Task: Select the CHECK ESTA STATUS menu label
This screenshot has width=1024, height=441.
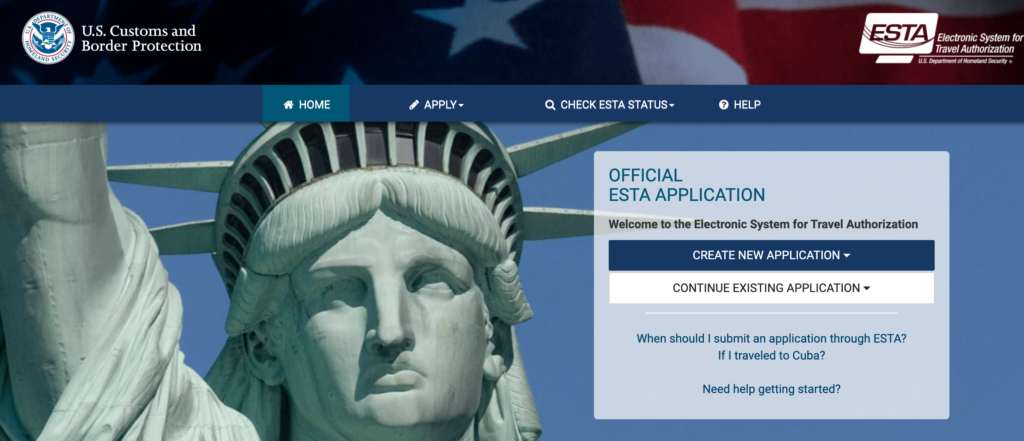Action: 614,105
